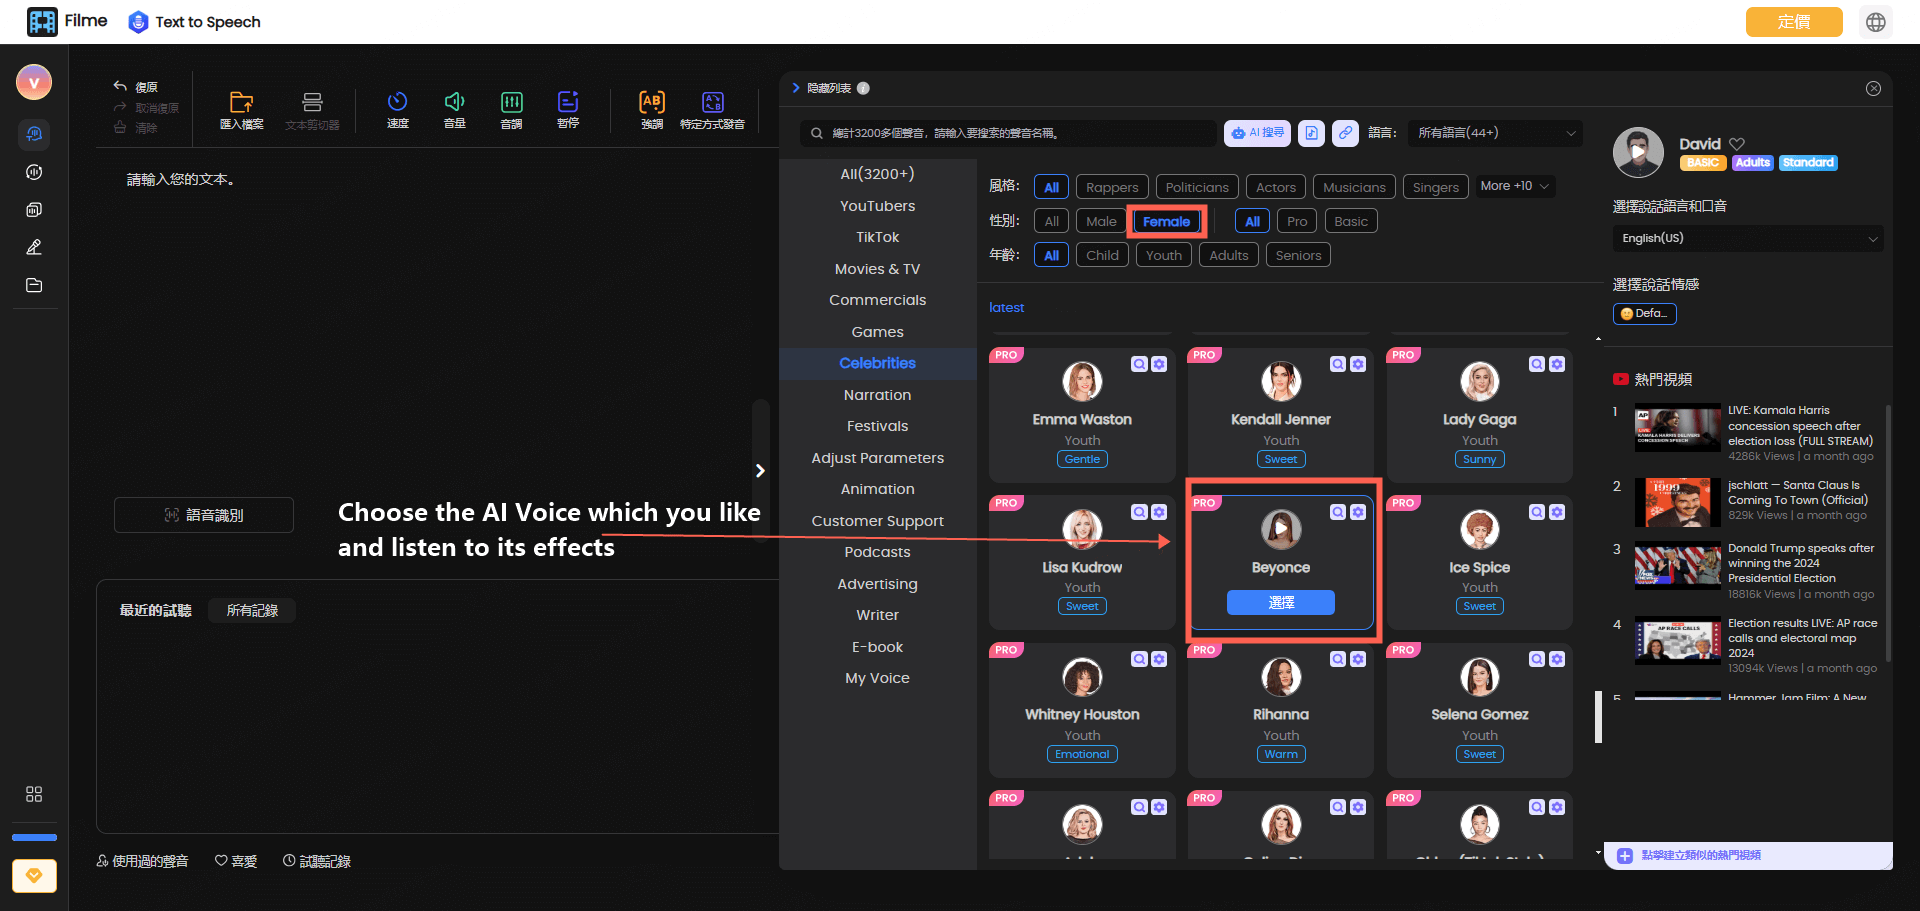
Task: Click the panel expand arrow in editor
Action: [760, 470]
